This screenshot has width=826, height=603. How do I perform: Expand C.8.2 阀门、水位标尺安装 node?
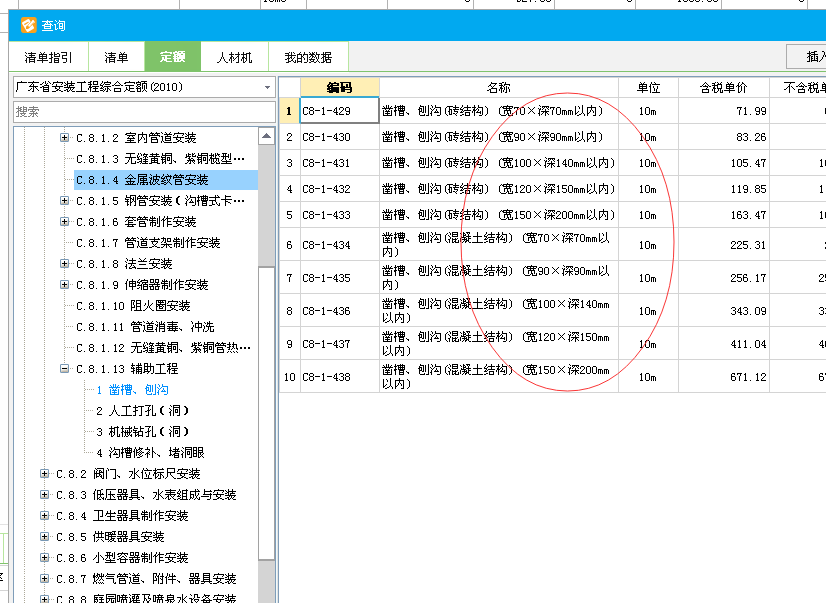point(45,473)
